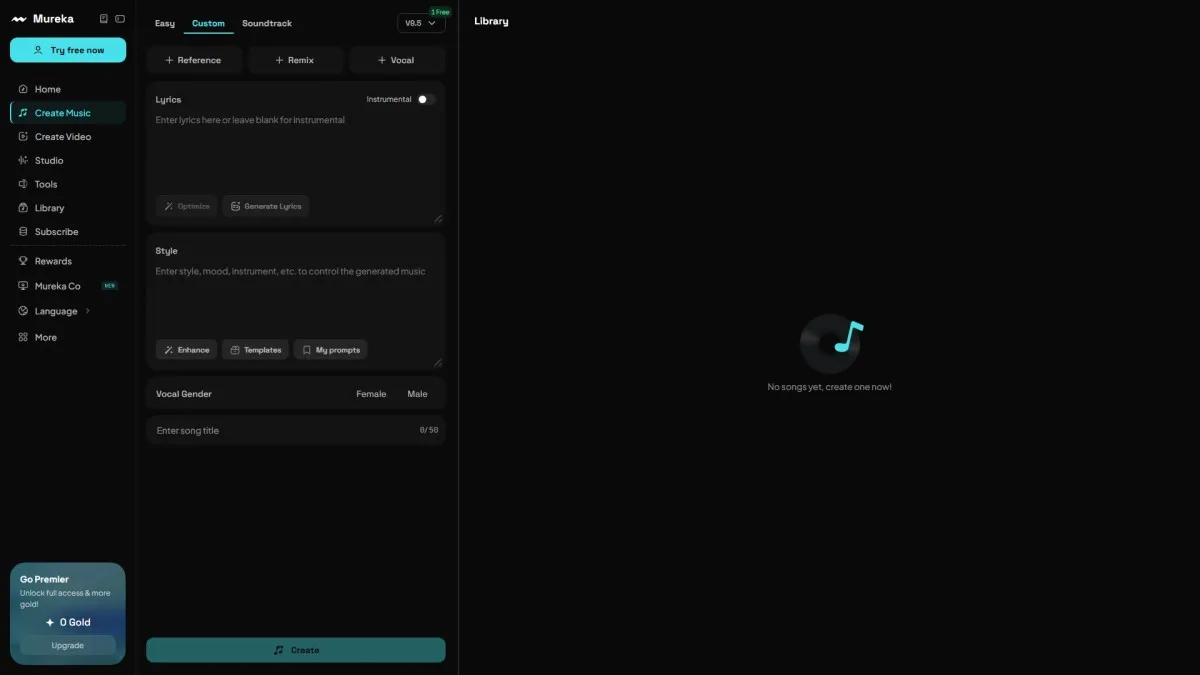This screenshot has width=1200, height=675.
Task: Open style Templates
Action: point(256,350)
